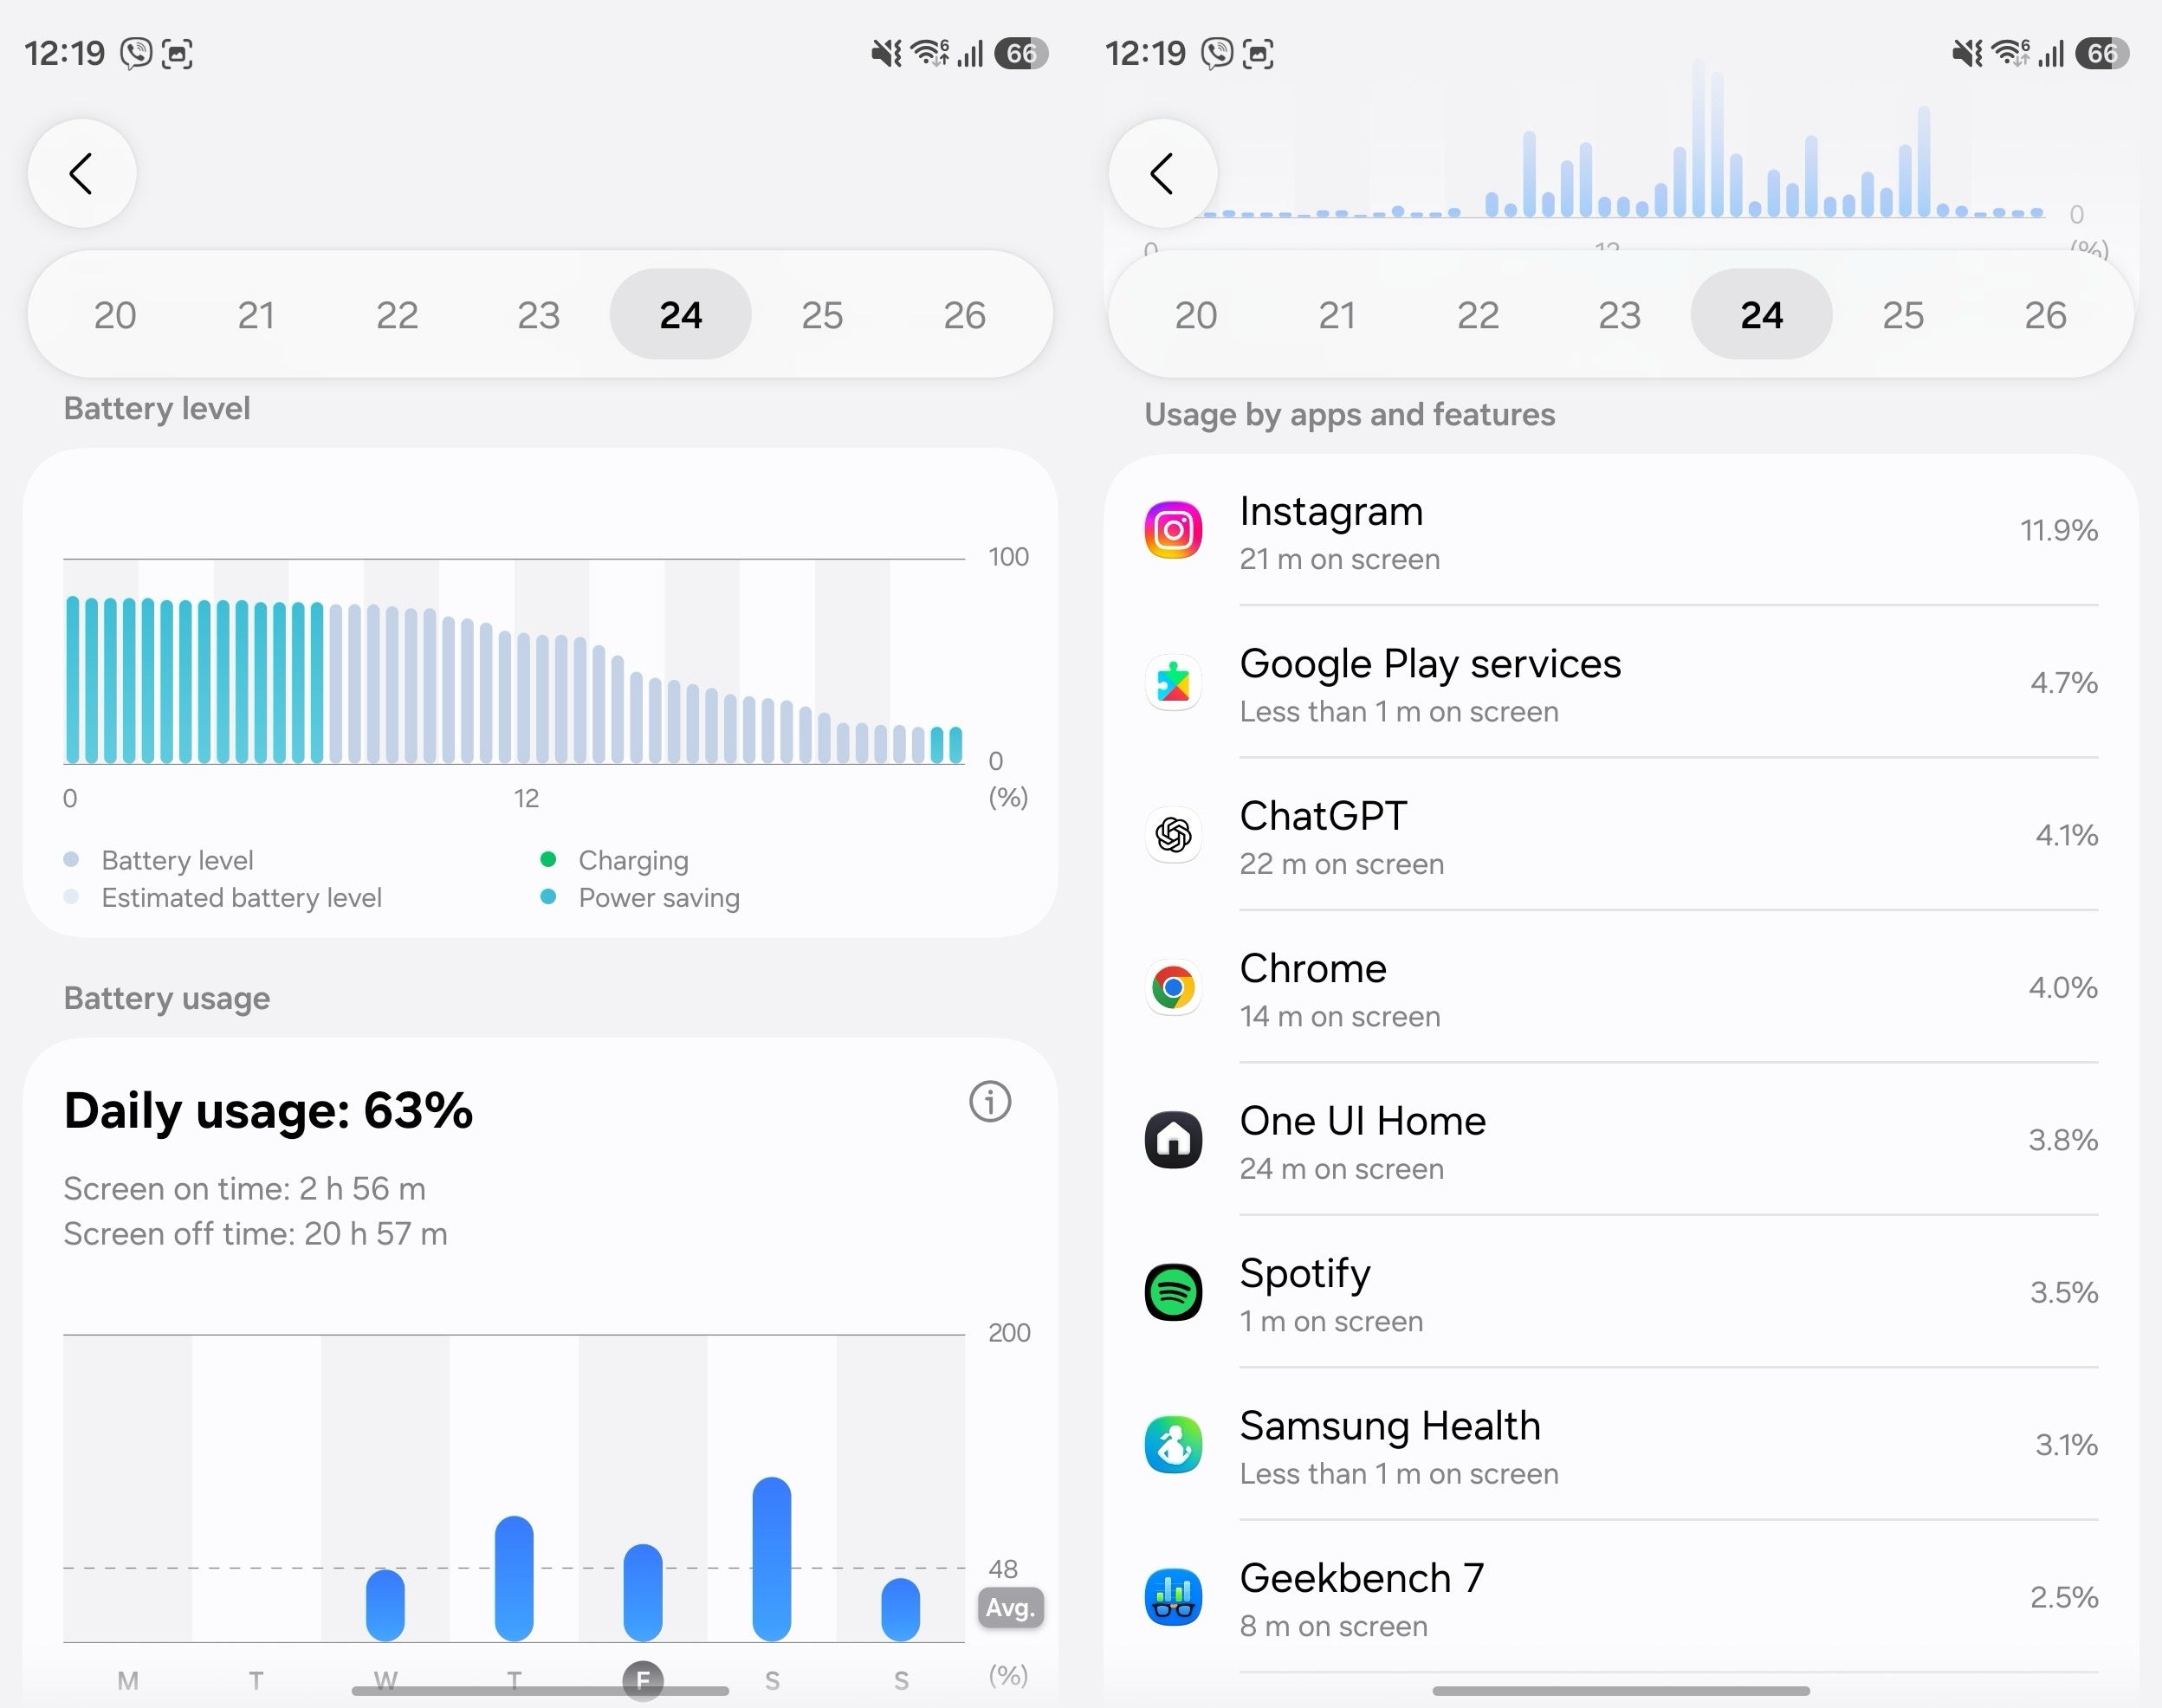Image resolution: width=2162 pixels, height=1708 pixels.
Task: Tap the One UI Home icon
Action: click(x=1173, y=1140)
